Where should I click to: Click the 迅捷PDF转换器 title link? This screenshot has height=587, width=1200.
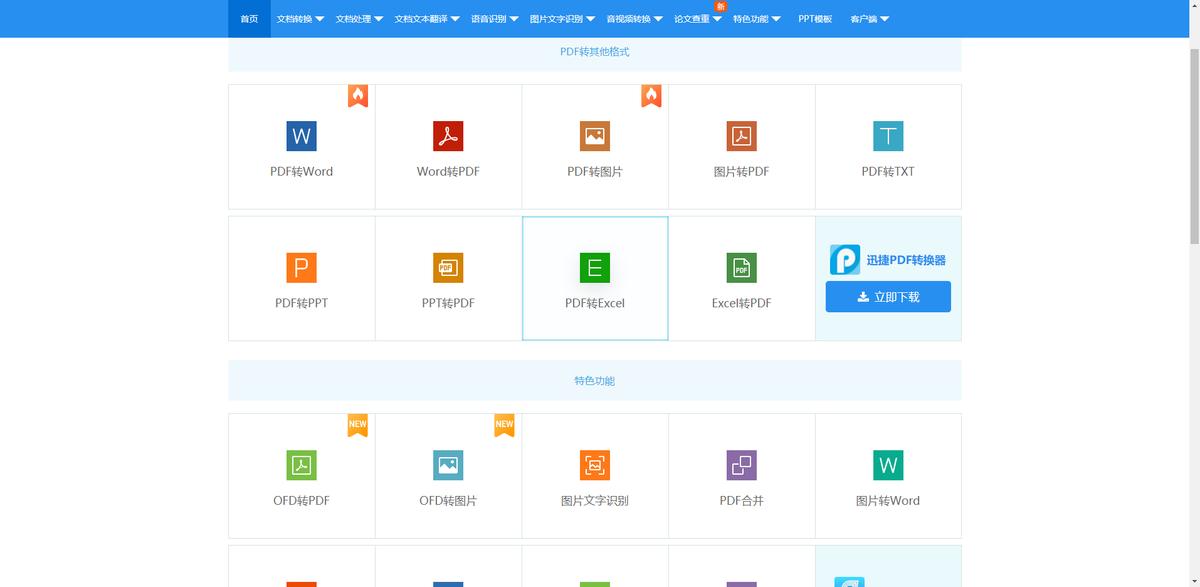pyautogui.click(x=906, y=260)
